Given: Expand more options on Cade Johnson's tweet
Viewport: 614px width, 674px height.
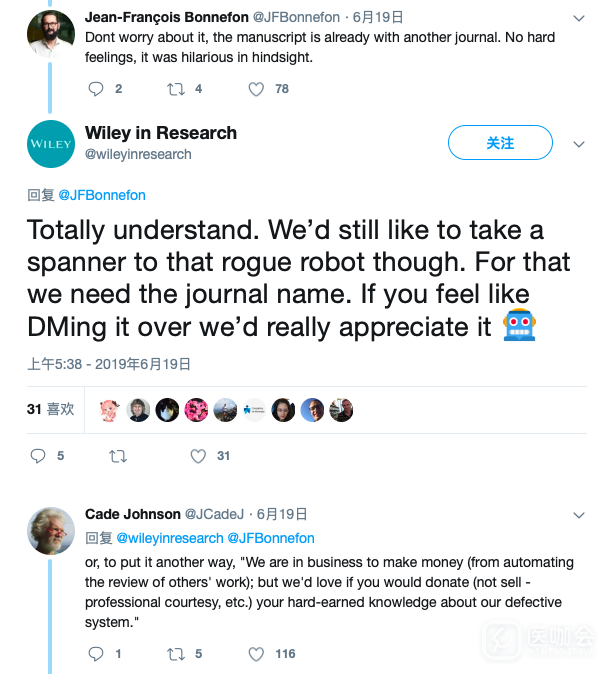Looking at the screenshot, I should (x=578, y=515).
